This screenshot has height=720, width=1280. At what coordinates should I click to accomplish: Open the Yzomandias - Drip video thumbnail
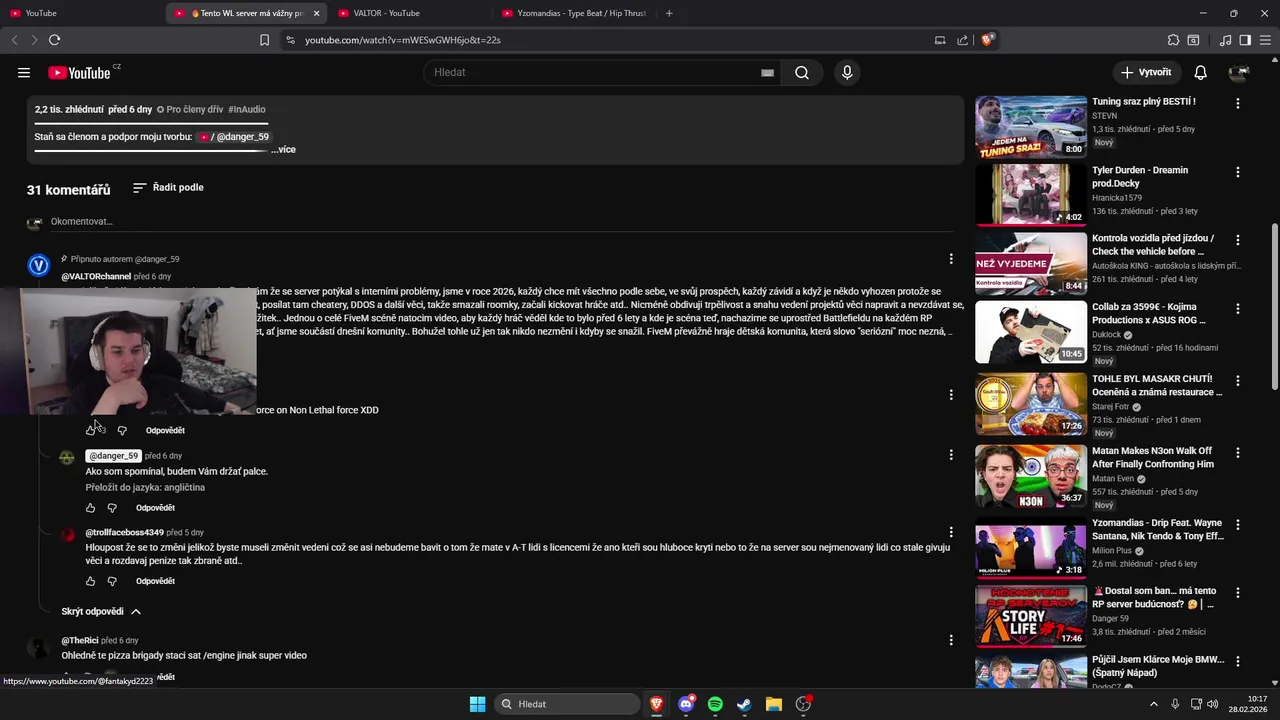(1031, 548)
